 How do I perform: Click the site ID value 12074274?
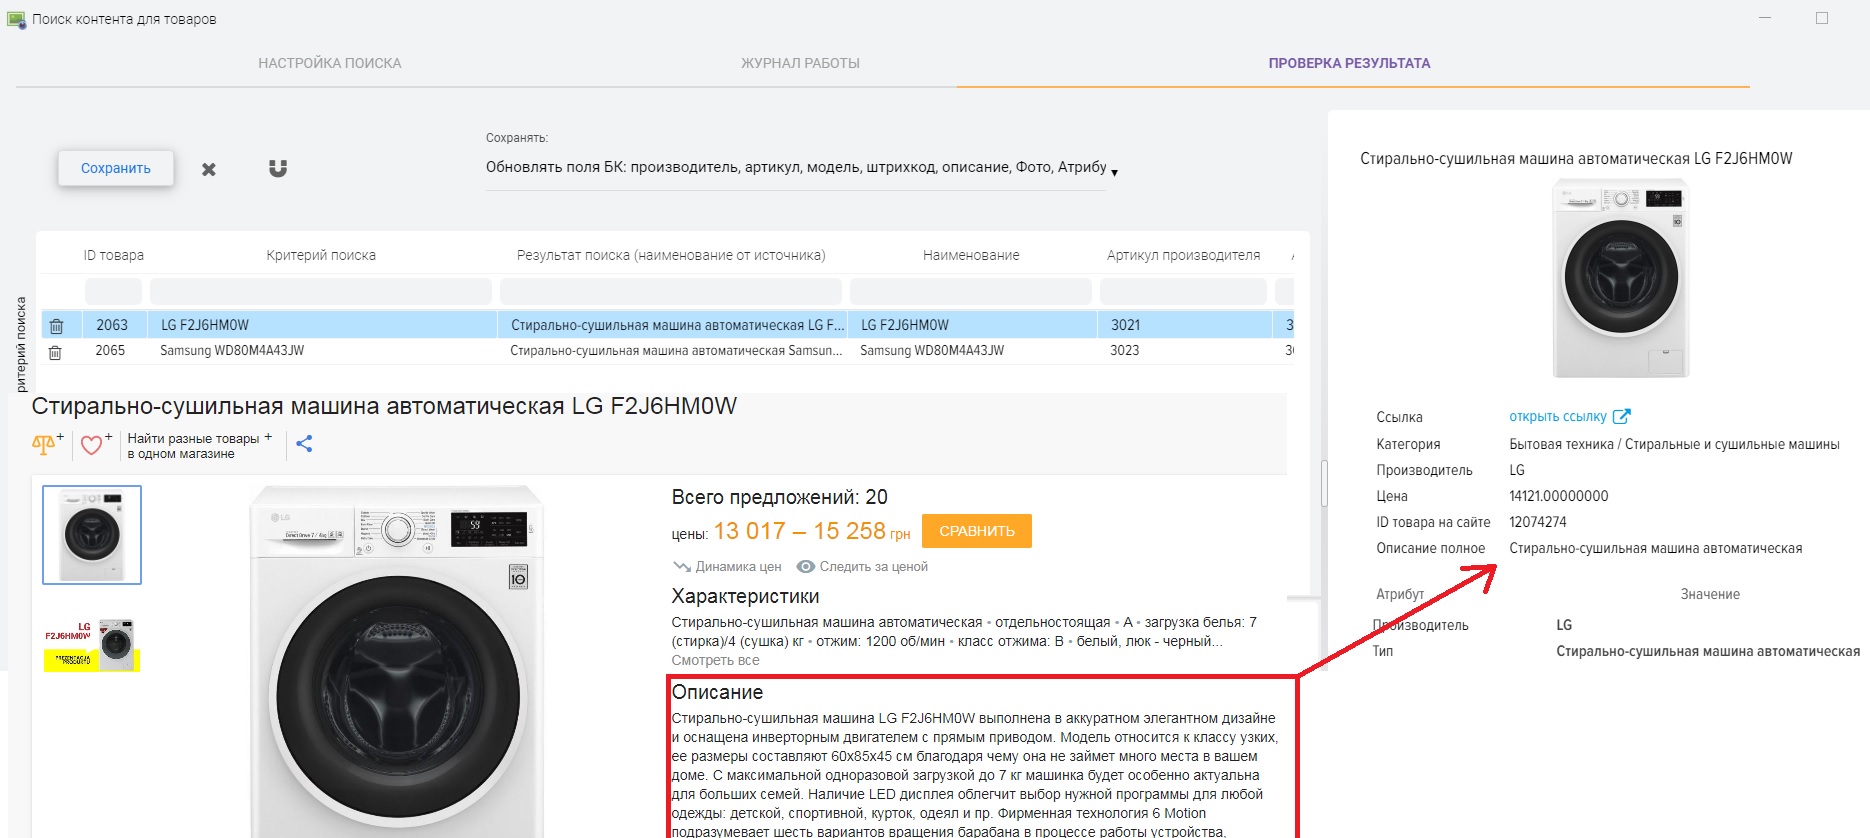1538,522
